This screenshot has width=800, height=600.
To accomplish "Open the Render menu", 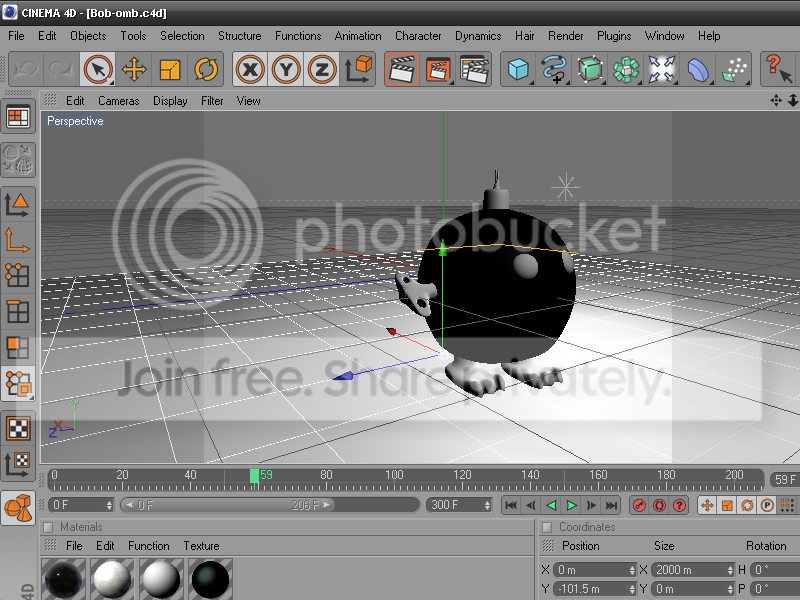I will coord(565,36).
